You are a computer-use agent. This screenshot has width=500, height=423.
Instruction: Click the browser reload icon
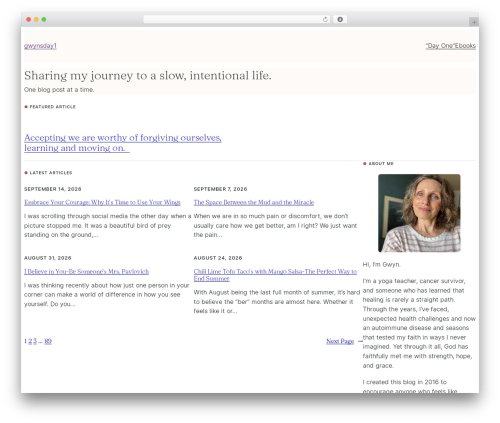tap(325, 20)
